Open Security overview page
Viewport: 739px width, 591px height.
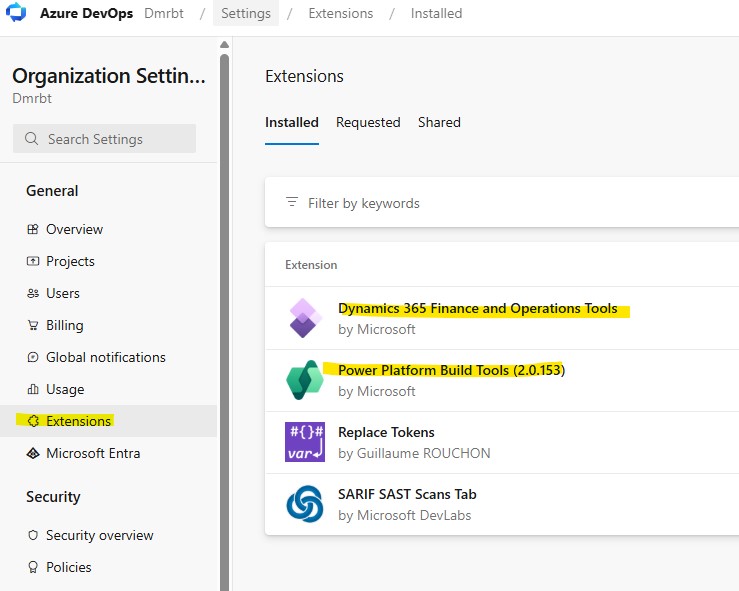click(x=99, y=535)
